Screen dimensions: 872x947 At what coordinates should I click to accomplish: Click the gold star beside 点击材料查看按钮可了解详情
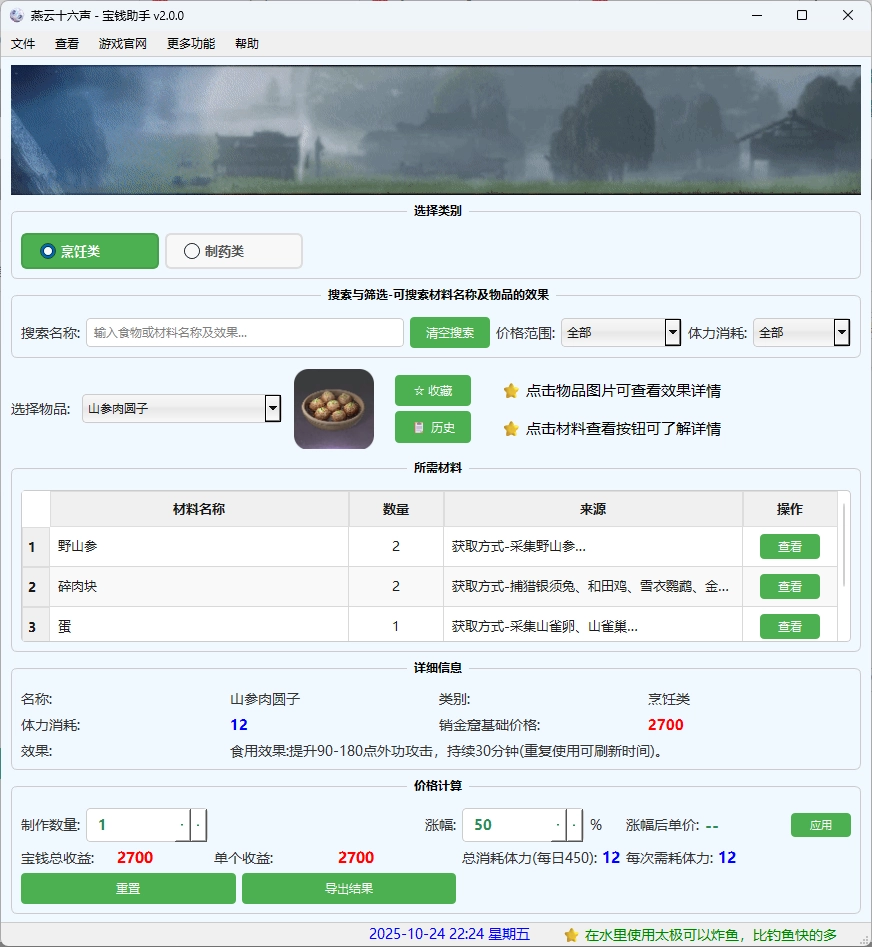[x=511, y=429]
